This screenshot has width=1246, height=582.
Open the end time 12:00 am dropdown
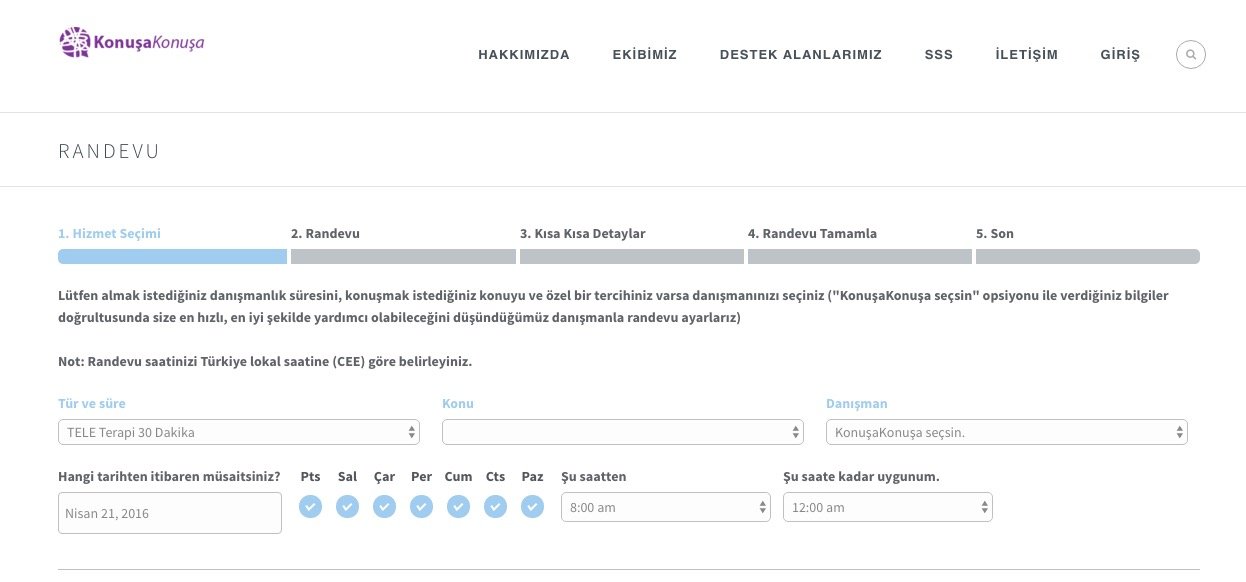pos(887,507)
